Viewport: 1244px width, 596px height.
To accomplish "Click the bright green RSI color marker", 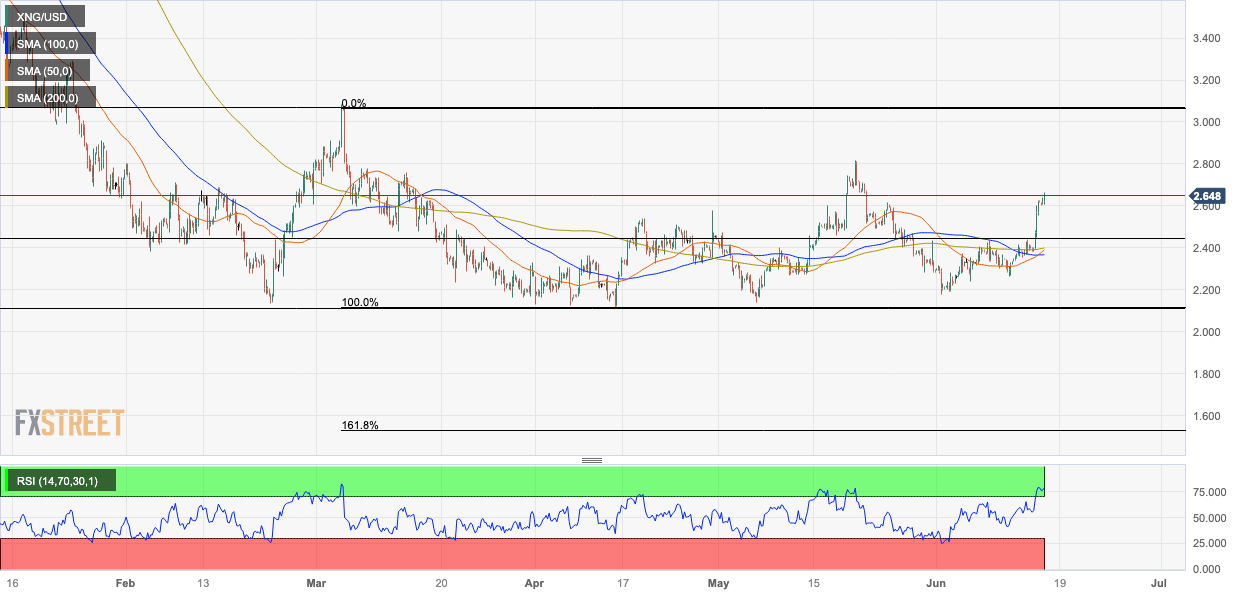I will pos(7,481).
